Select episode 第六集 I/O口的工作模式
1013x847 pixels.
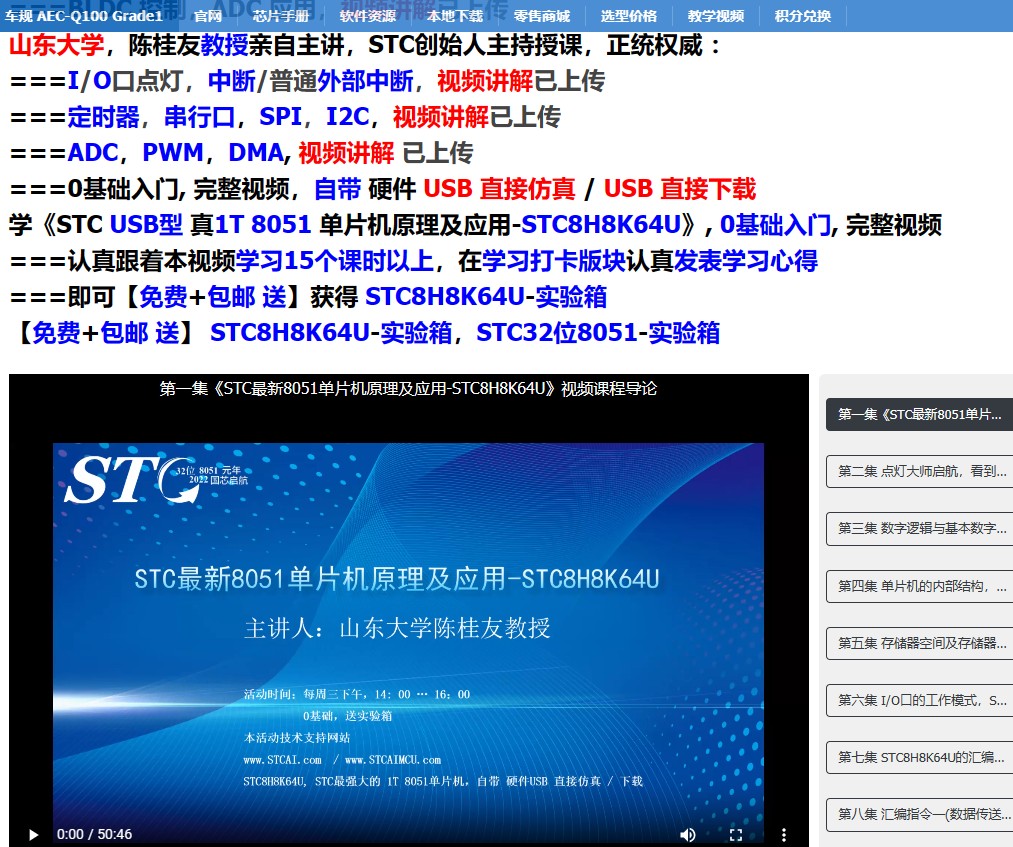(x=920, y=700)
